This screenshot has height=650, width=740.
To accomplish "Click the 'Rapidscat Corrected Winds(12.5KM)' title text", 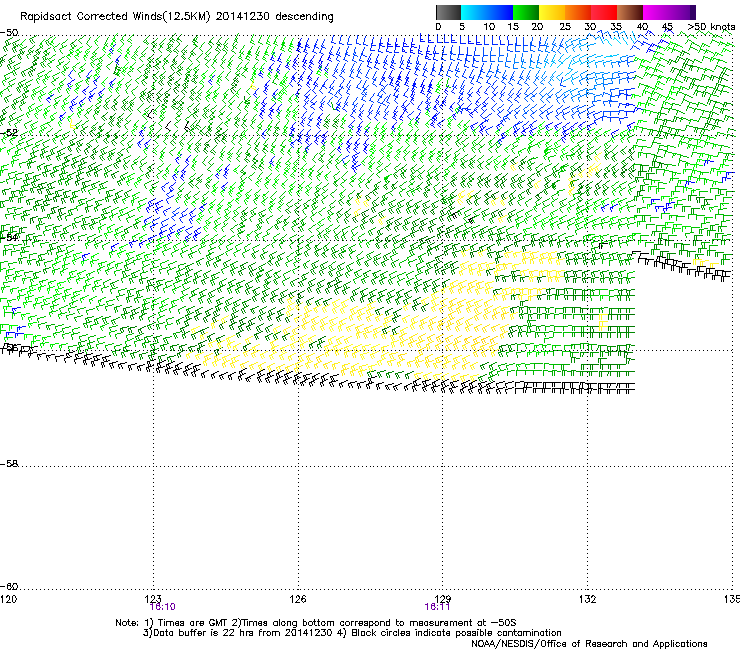I will [x=115, y=17].
